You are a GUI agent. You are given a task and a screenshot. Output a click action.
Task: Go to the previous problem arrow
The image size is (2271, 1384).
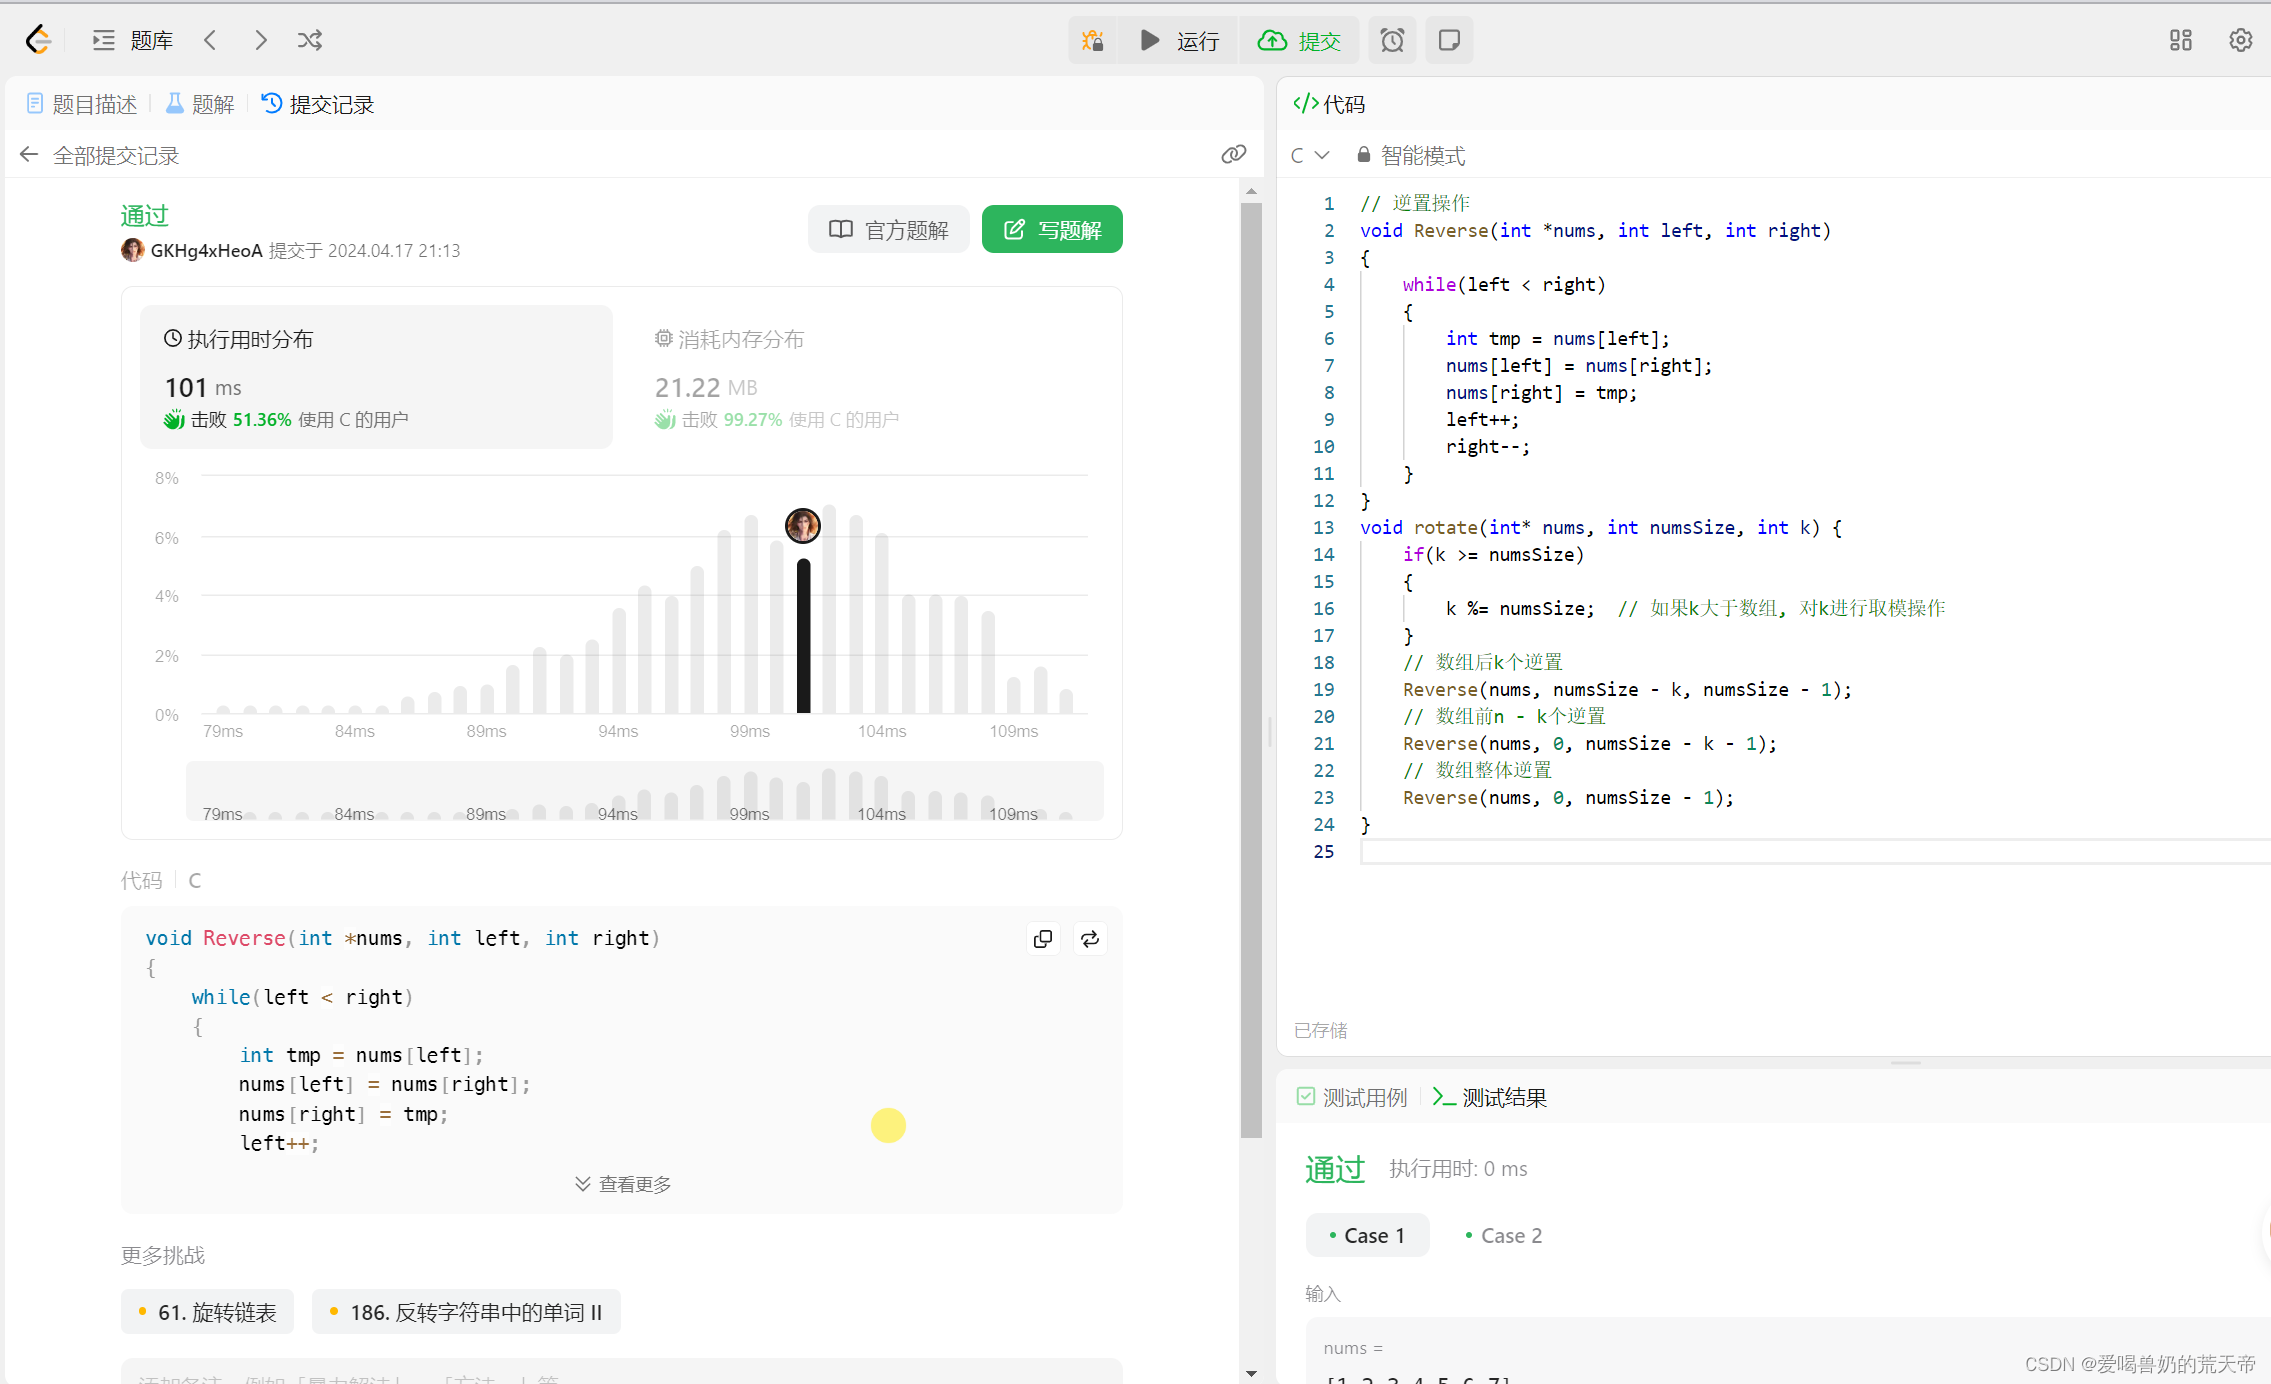[x=210, y=40]
